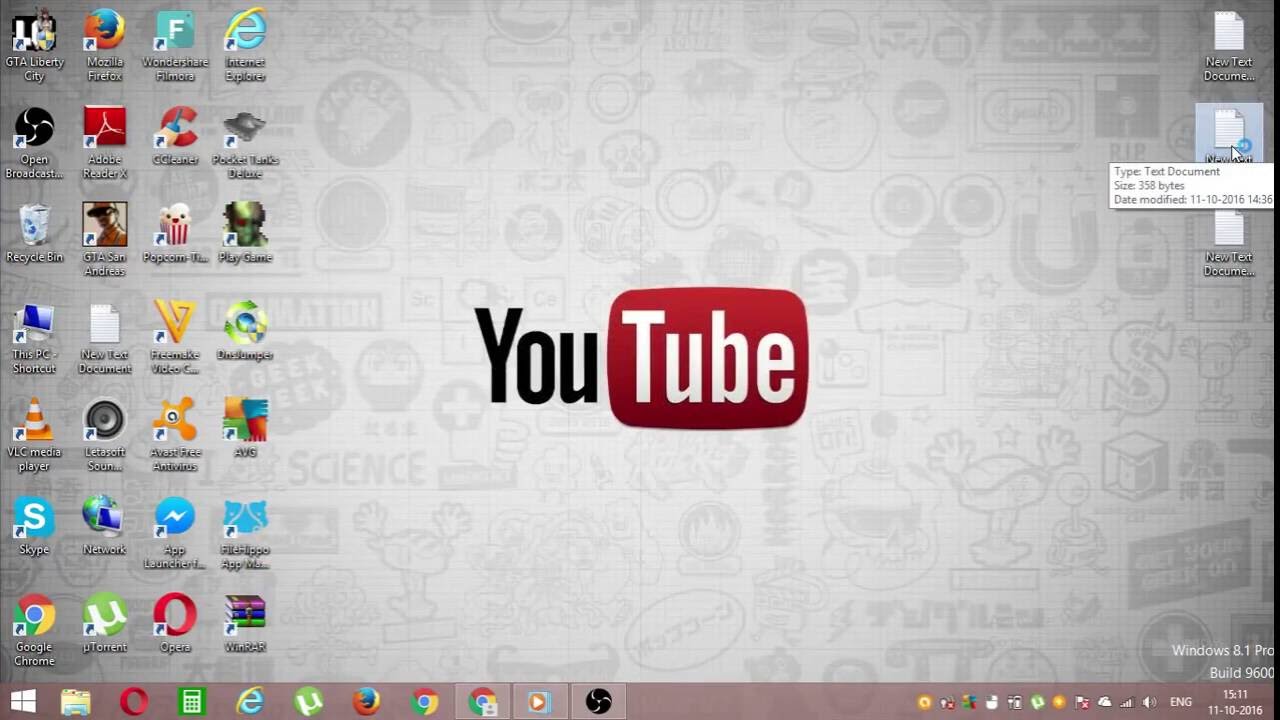1280x720 pixels.
Task: Select Open Broadcaster Software desktop icon
Action: coord(34,143)
